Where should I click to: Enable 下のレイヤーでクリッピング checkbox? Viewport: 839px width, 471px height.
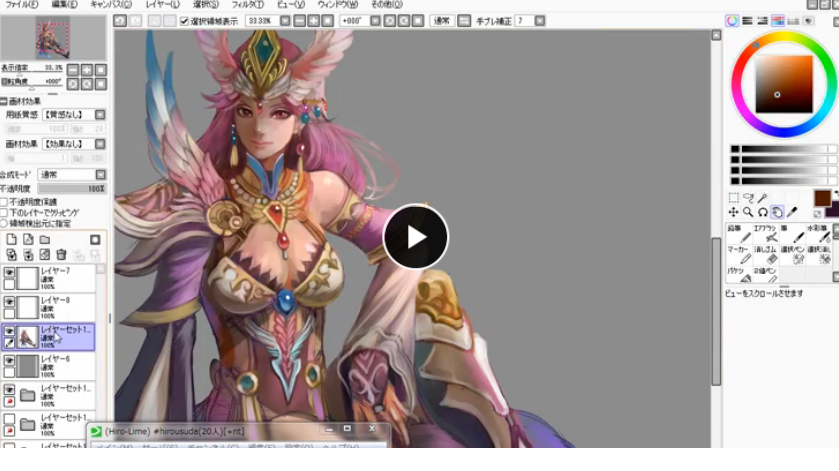click(x=4, y=213)
